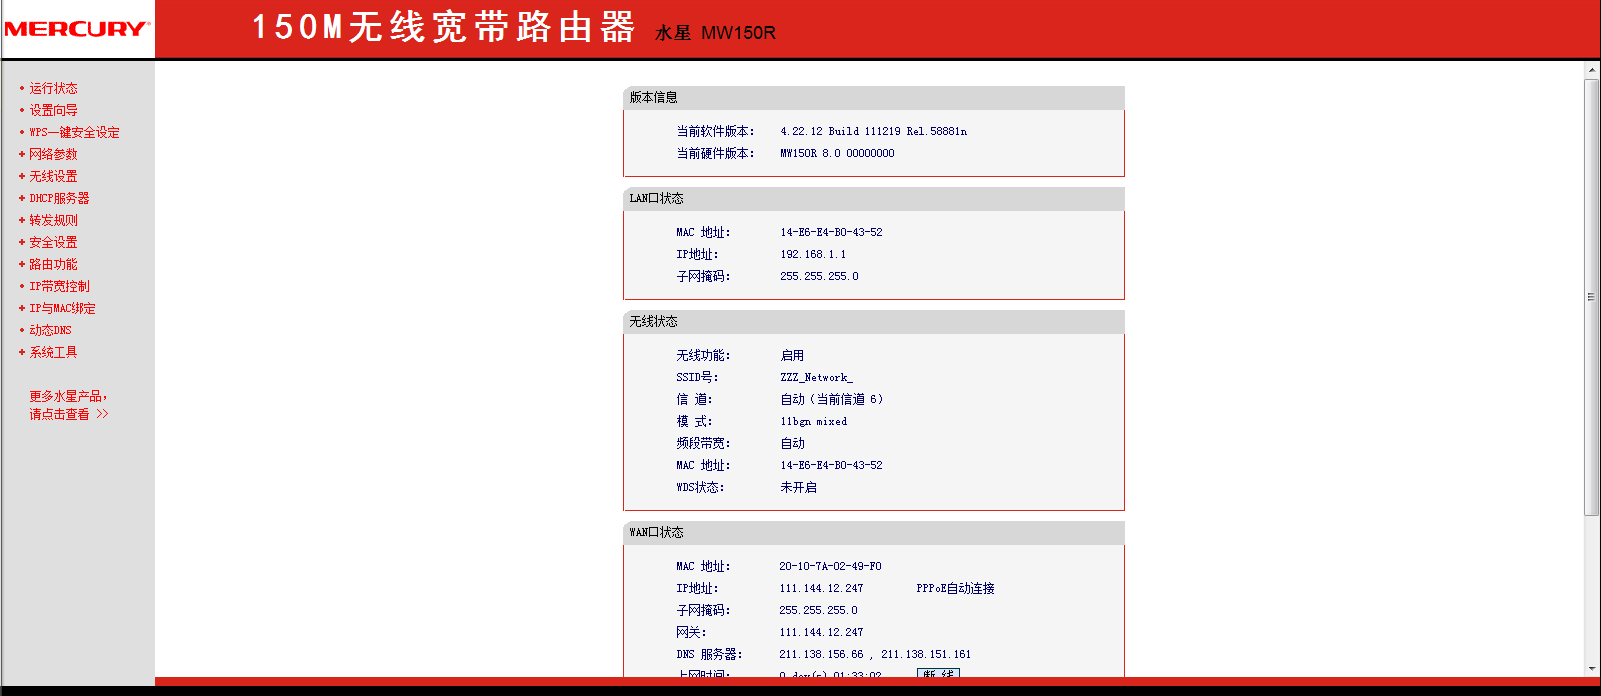This screenshot has height=696, width=1601.
Task: Click the 版本信息 section header
Action: [874, 97]
